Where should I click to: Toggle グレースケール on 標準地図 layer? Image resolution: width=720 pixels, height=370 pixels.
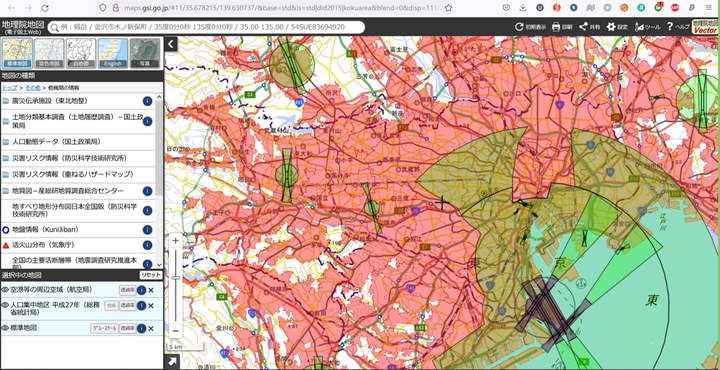[104, 328]
